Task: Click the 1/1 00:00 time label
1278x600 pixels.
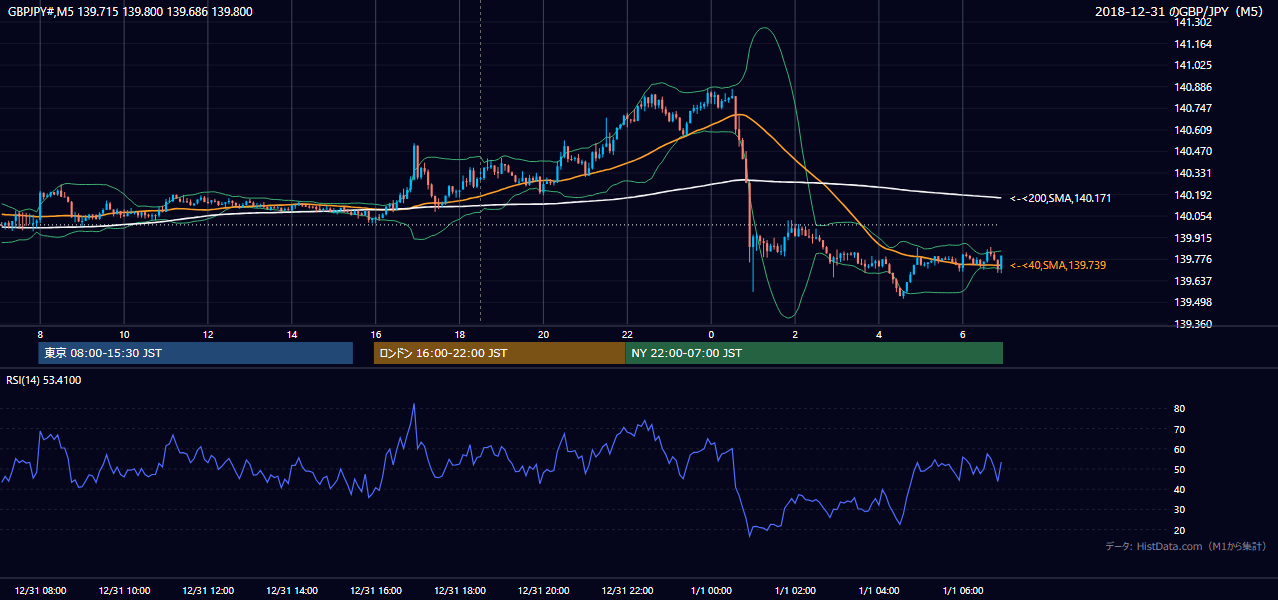Action: pyautogui.click(x=712, y=590)
